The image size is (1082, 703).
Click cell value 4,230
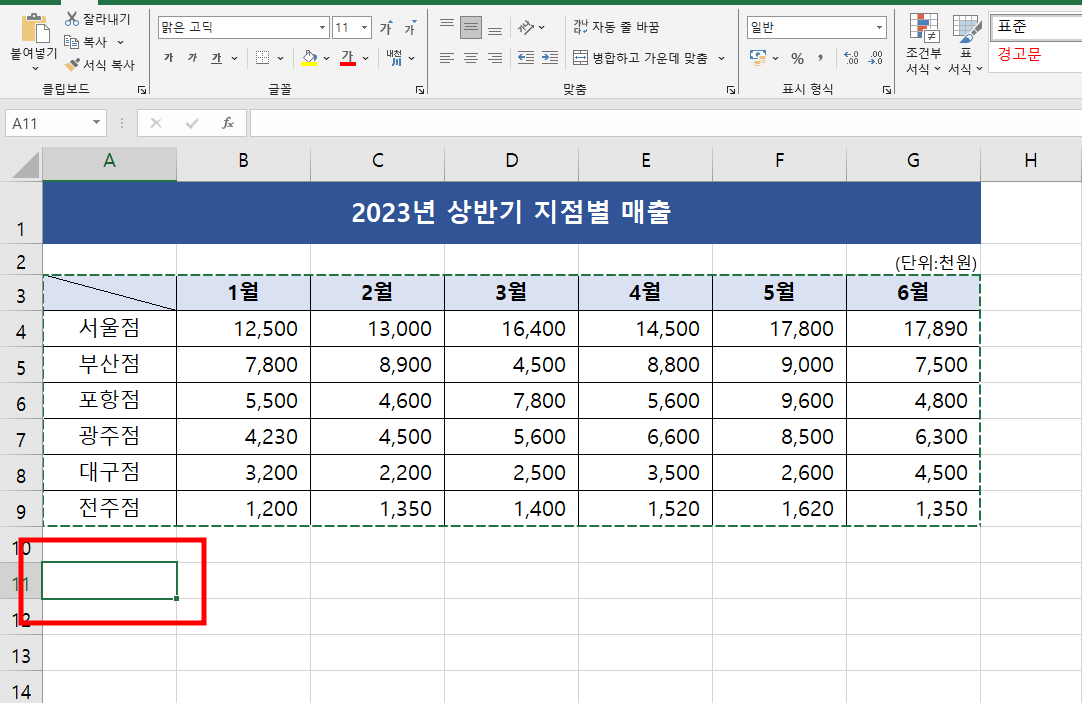coord(244,437)
